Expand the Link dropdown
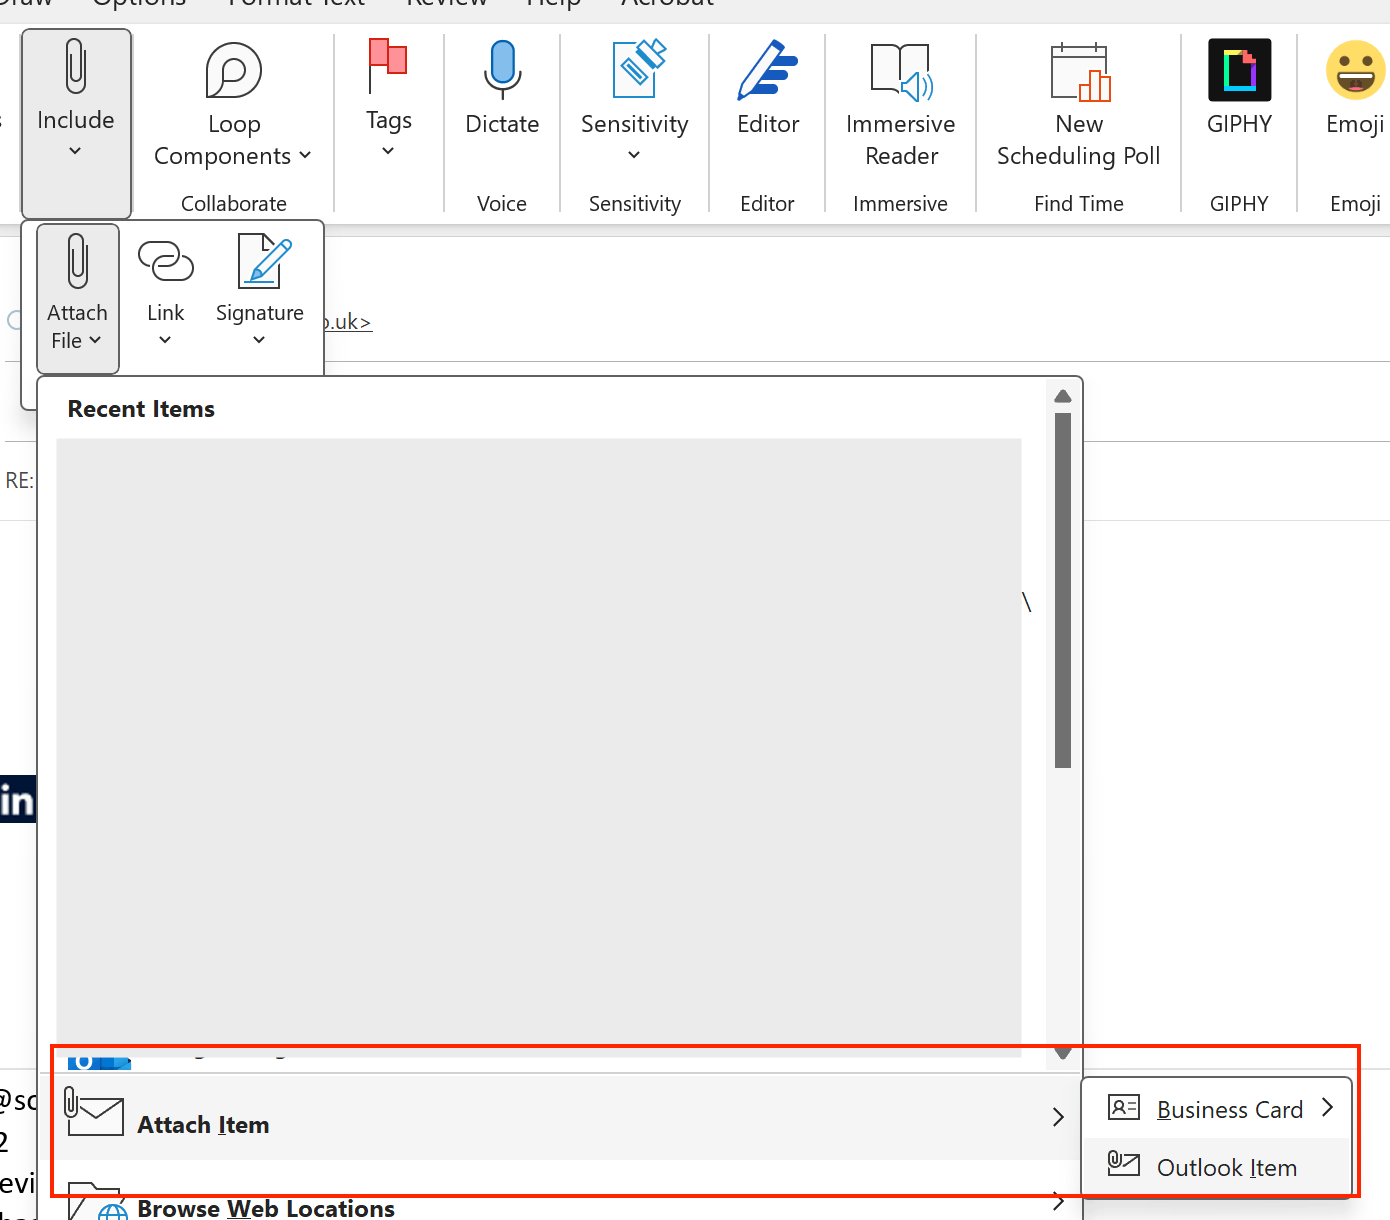 [165, 290]
